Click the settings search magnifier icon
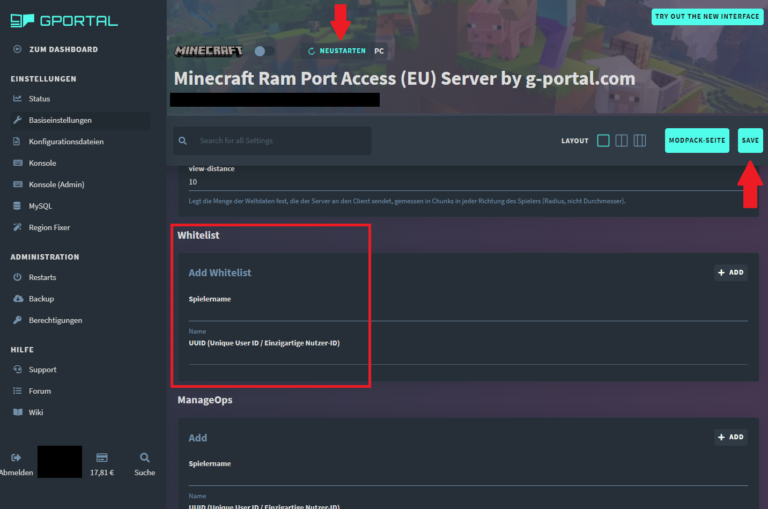 click(183, 141)
